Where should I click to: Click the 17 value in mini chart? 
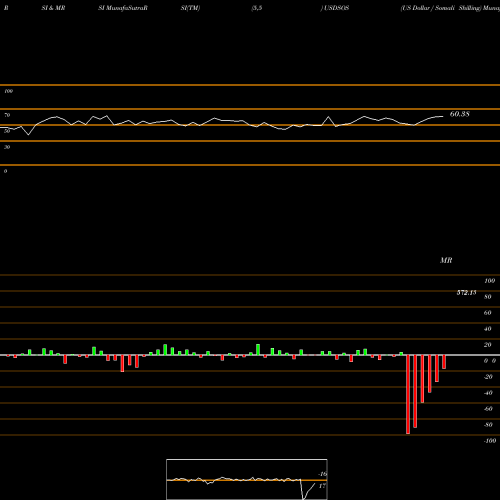pyautogui.click(x=322, y=486)
